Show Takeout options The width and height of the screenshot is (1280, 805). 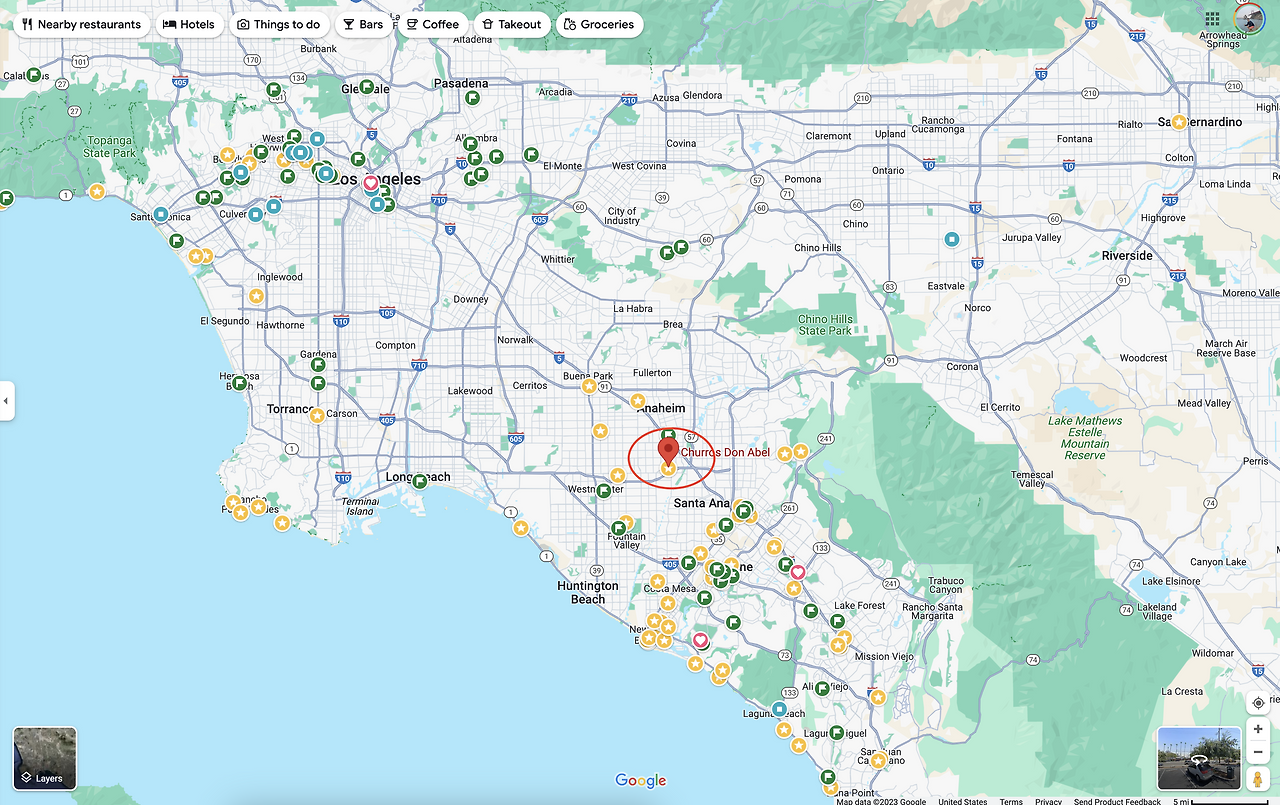point(511,24)
